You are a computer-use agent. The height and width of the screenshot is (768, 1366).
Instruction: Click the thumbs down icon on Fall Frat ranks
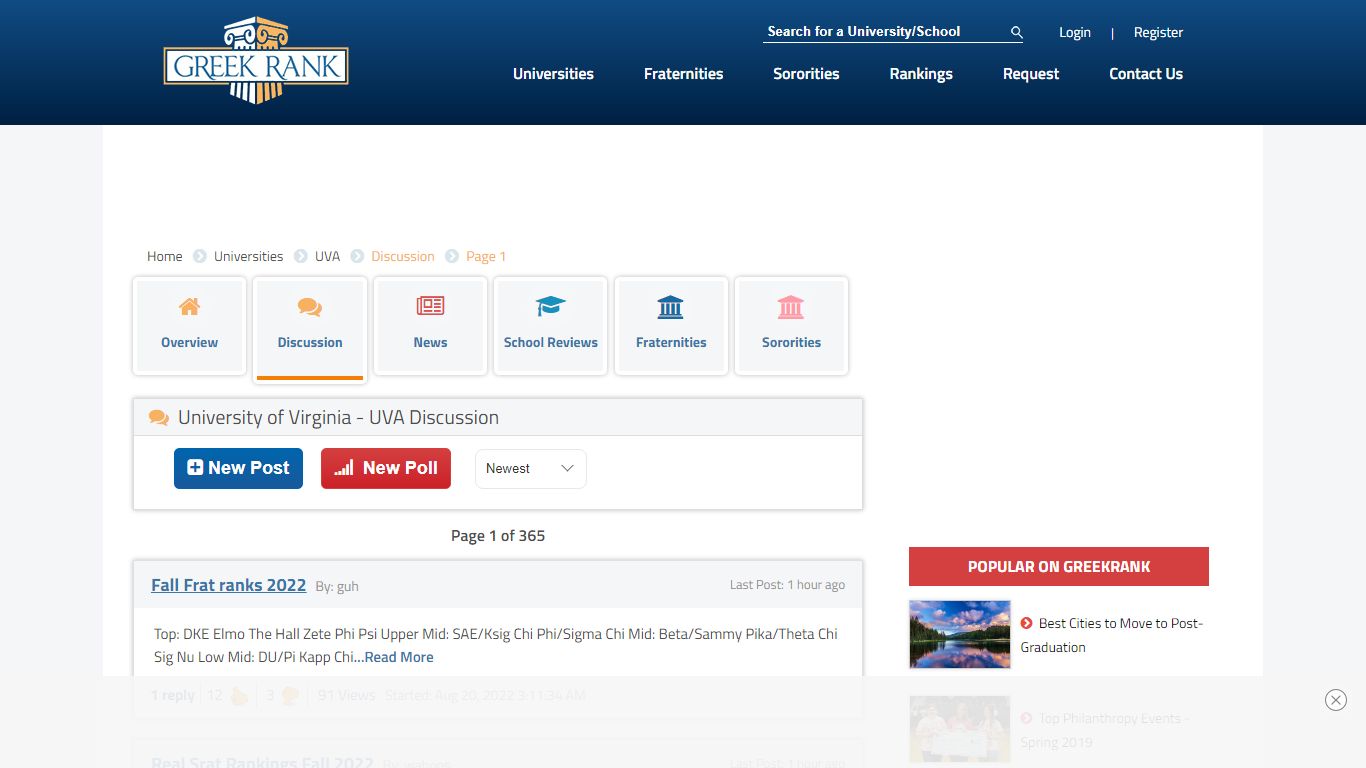pyautogui.click(x=290, y=695)
